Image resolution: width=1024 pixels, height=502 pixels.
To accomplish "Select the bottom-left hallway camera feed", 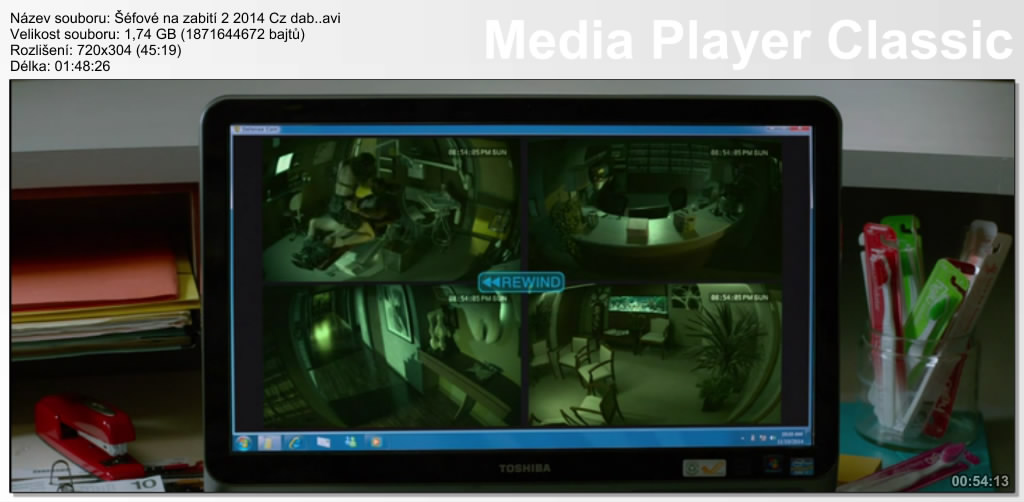I will pyautogui.click(x=390, y=356).
